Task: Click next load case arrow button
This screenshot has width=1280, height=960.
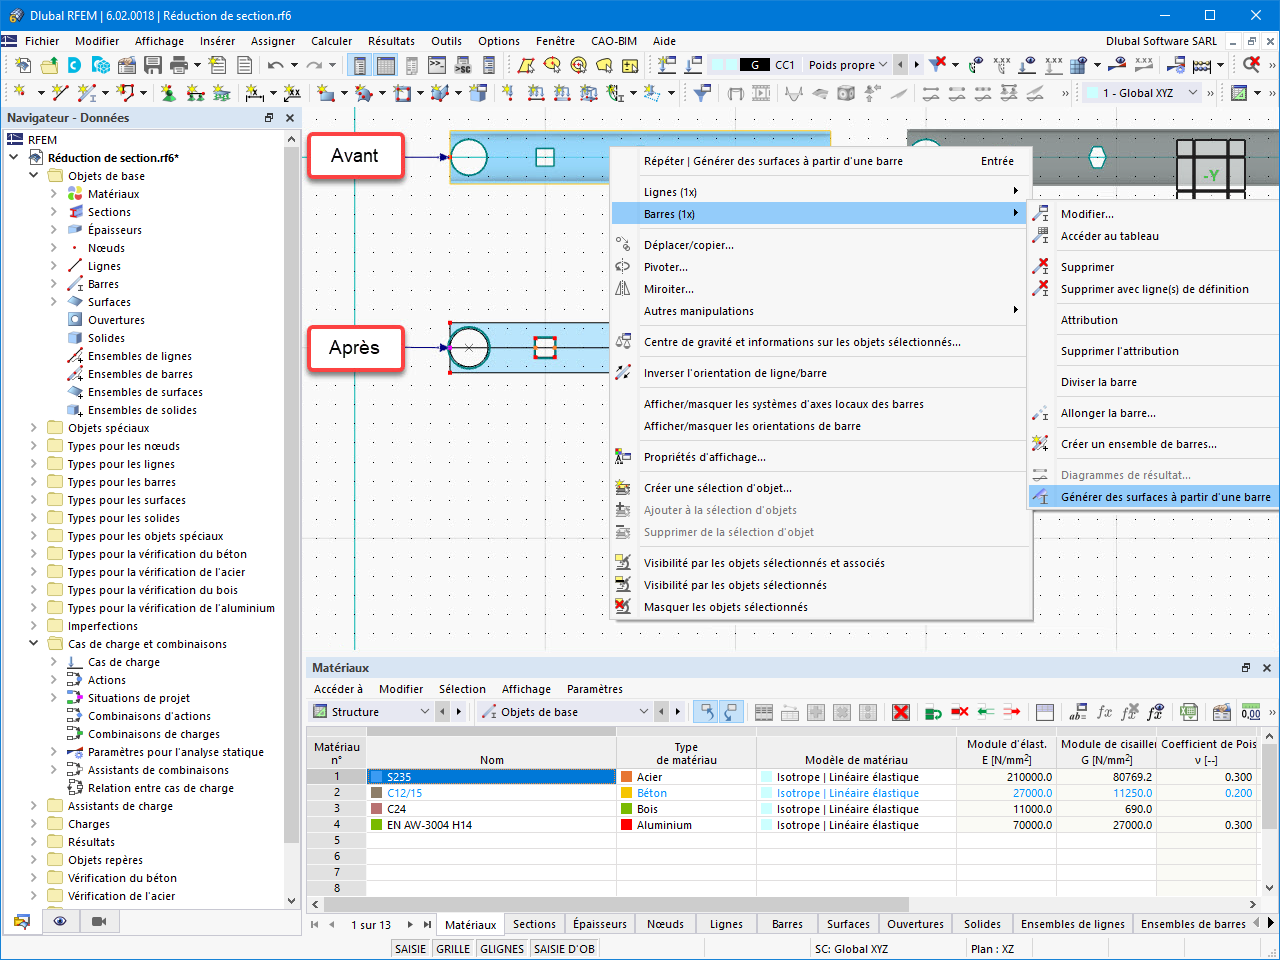Action: (916, 65)
